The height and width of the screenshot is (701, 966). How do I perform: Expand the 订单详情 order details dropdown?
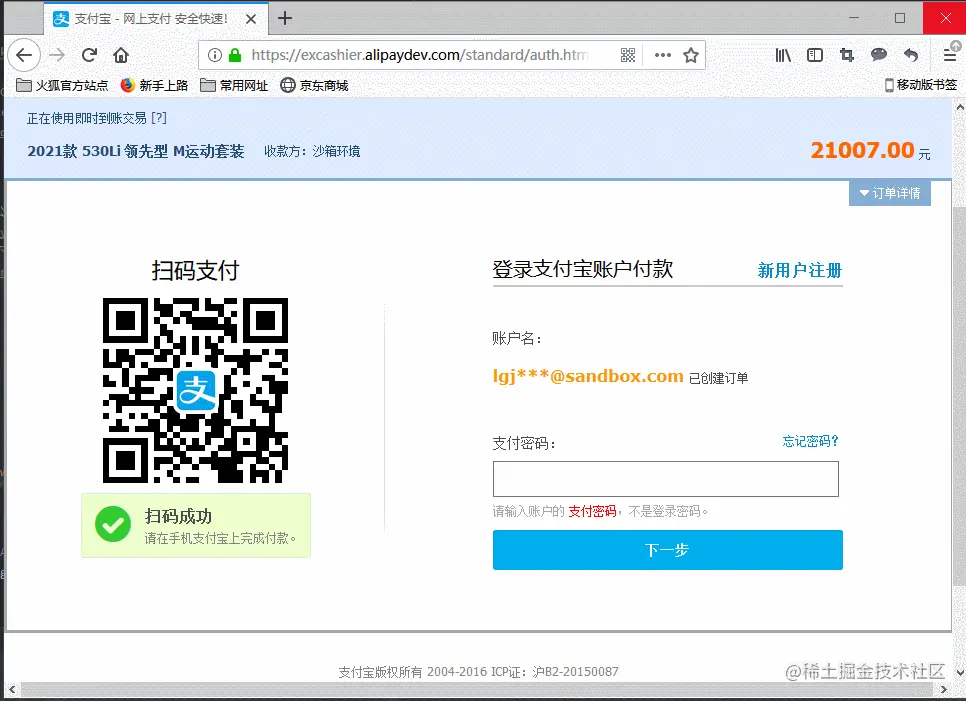pyautogui.click(x=889, y=193)
